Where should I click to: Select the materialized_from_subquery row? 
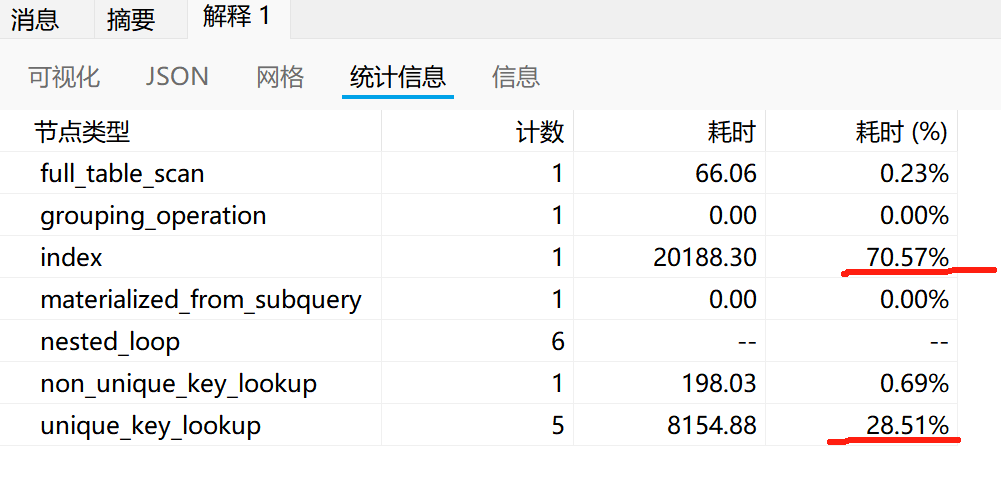(x=478, y=300)
